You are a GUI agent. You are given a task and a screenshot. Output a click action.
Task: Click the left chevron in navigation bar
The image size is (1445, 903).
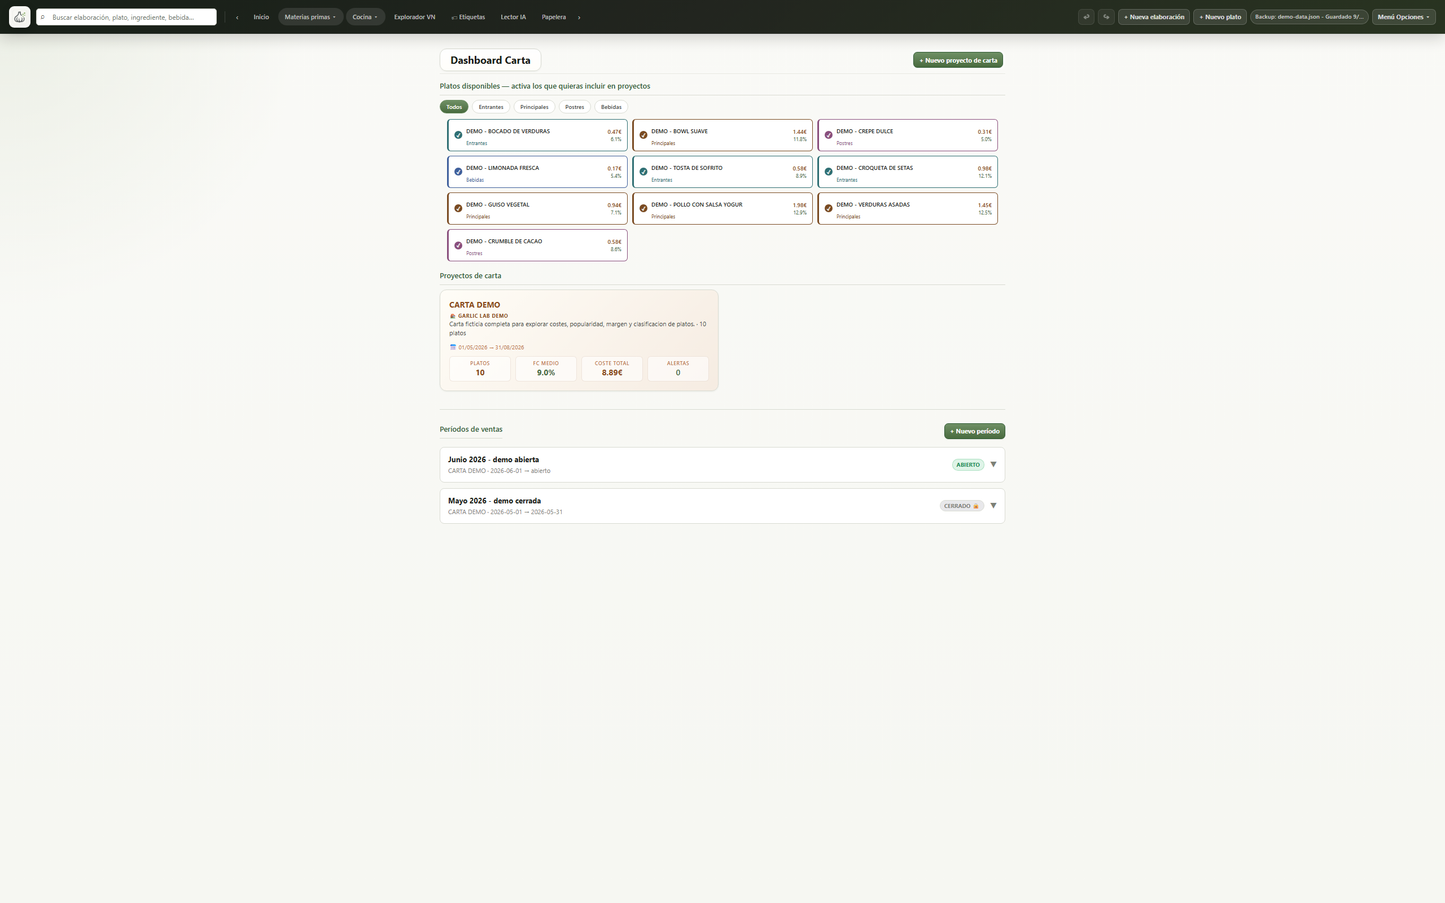[x=237, y=17]
